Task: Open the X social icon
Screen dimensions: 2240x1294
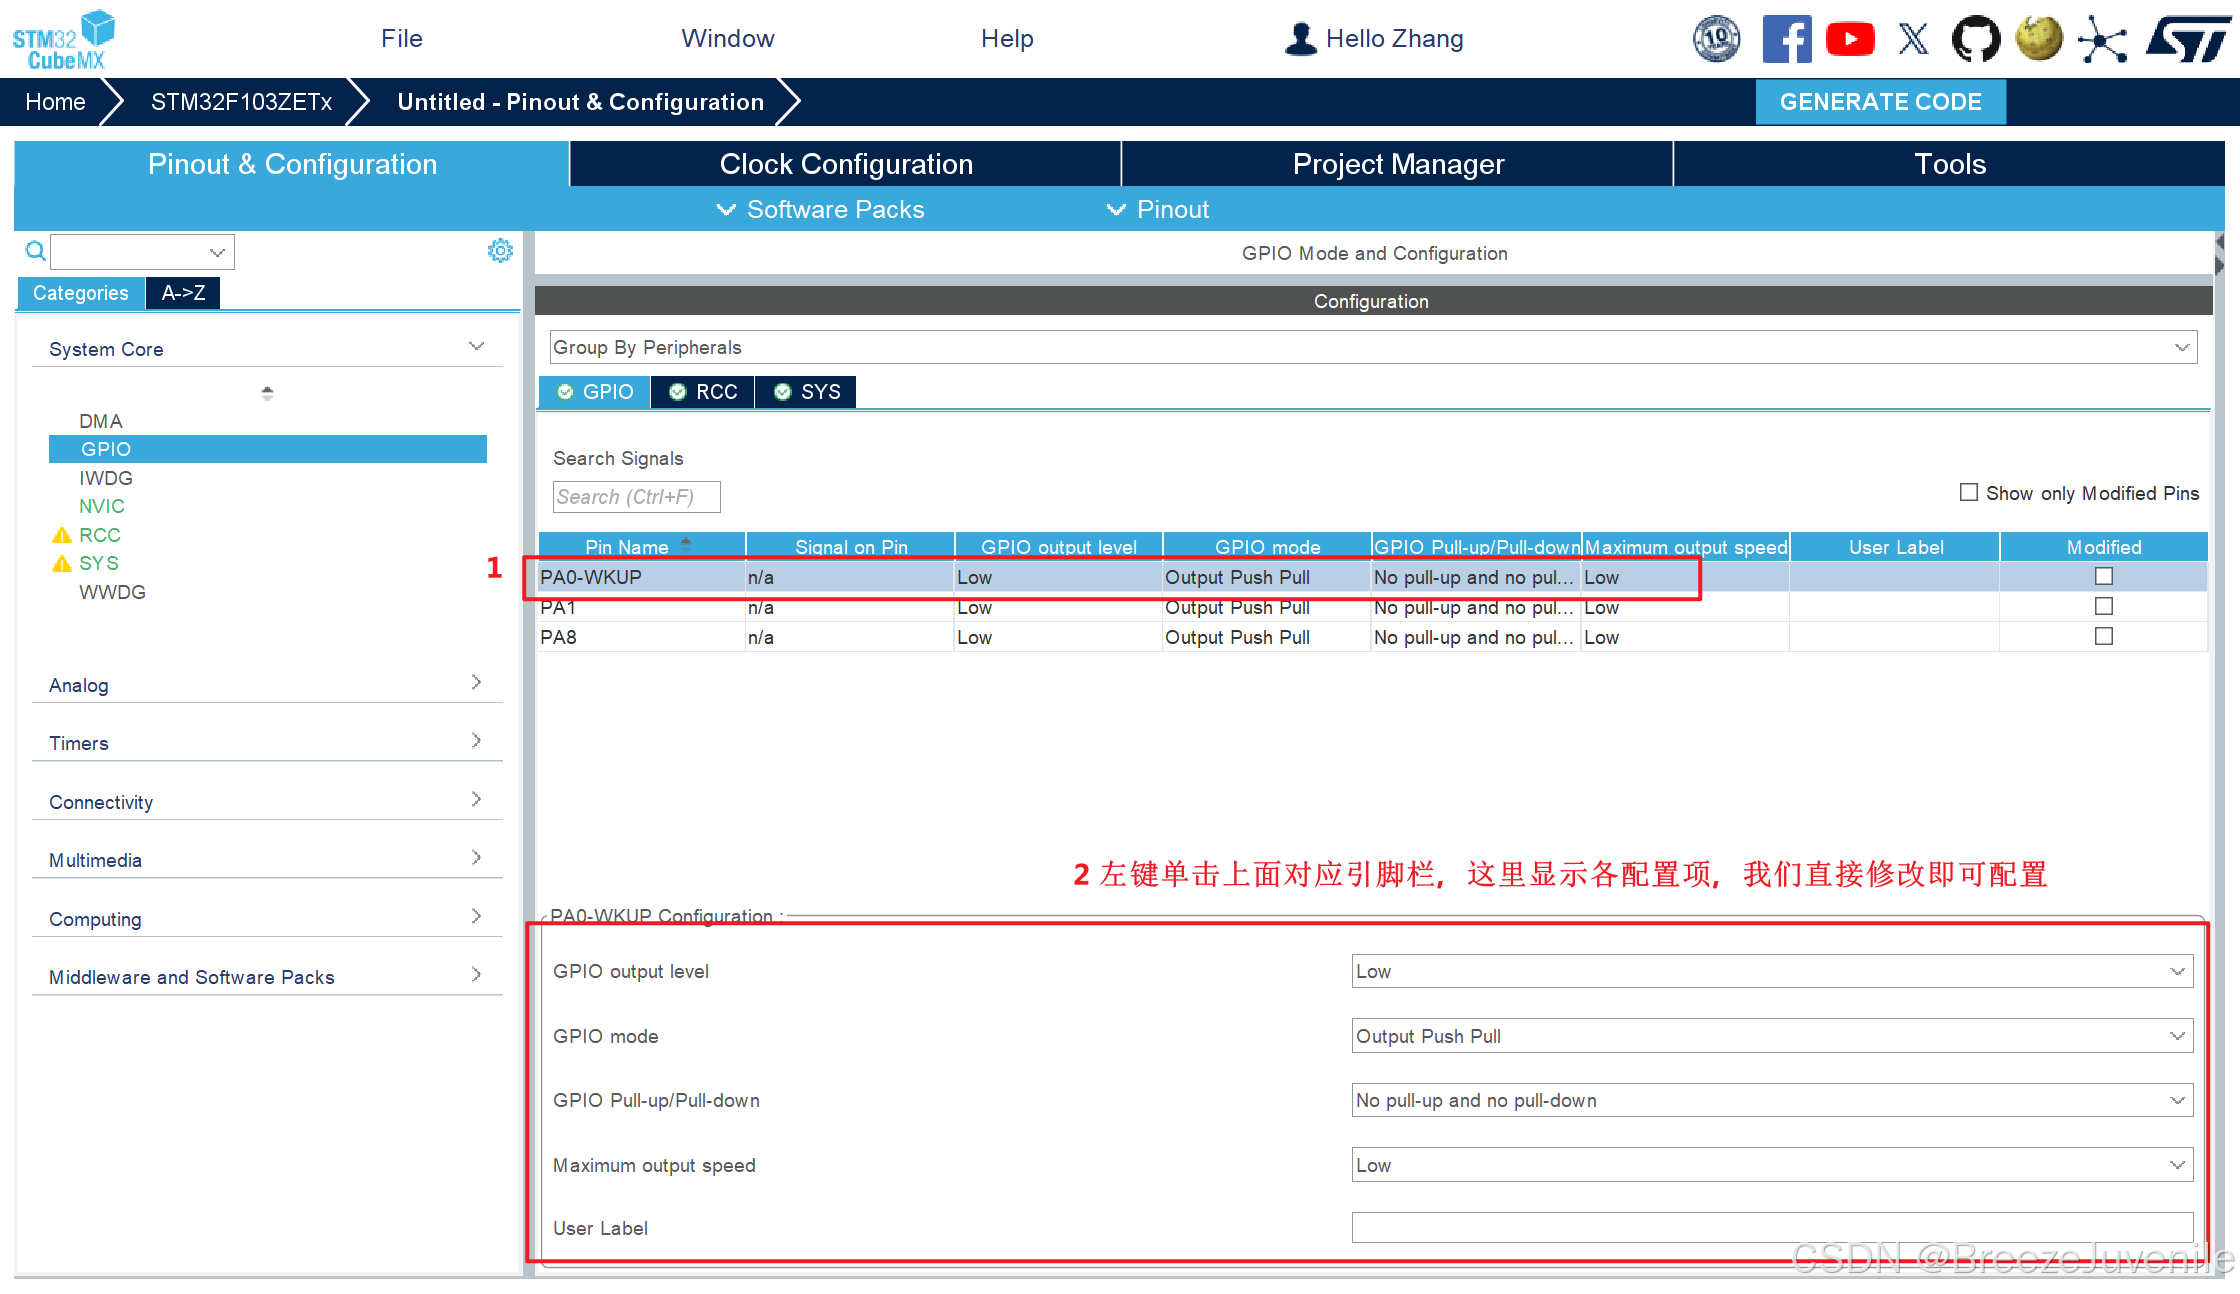Action: point(1913,39)
